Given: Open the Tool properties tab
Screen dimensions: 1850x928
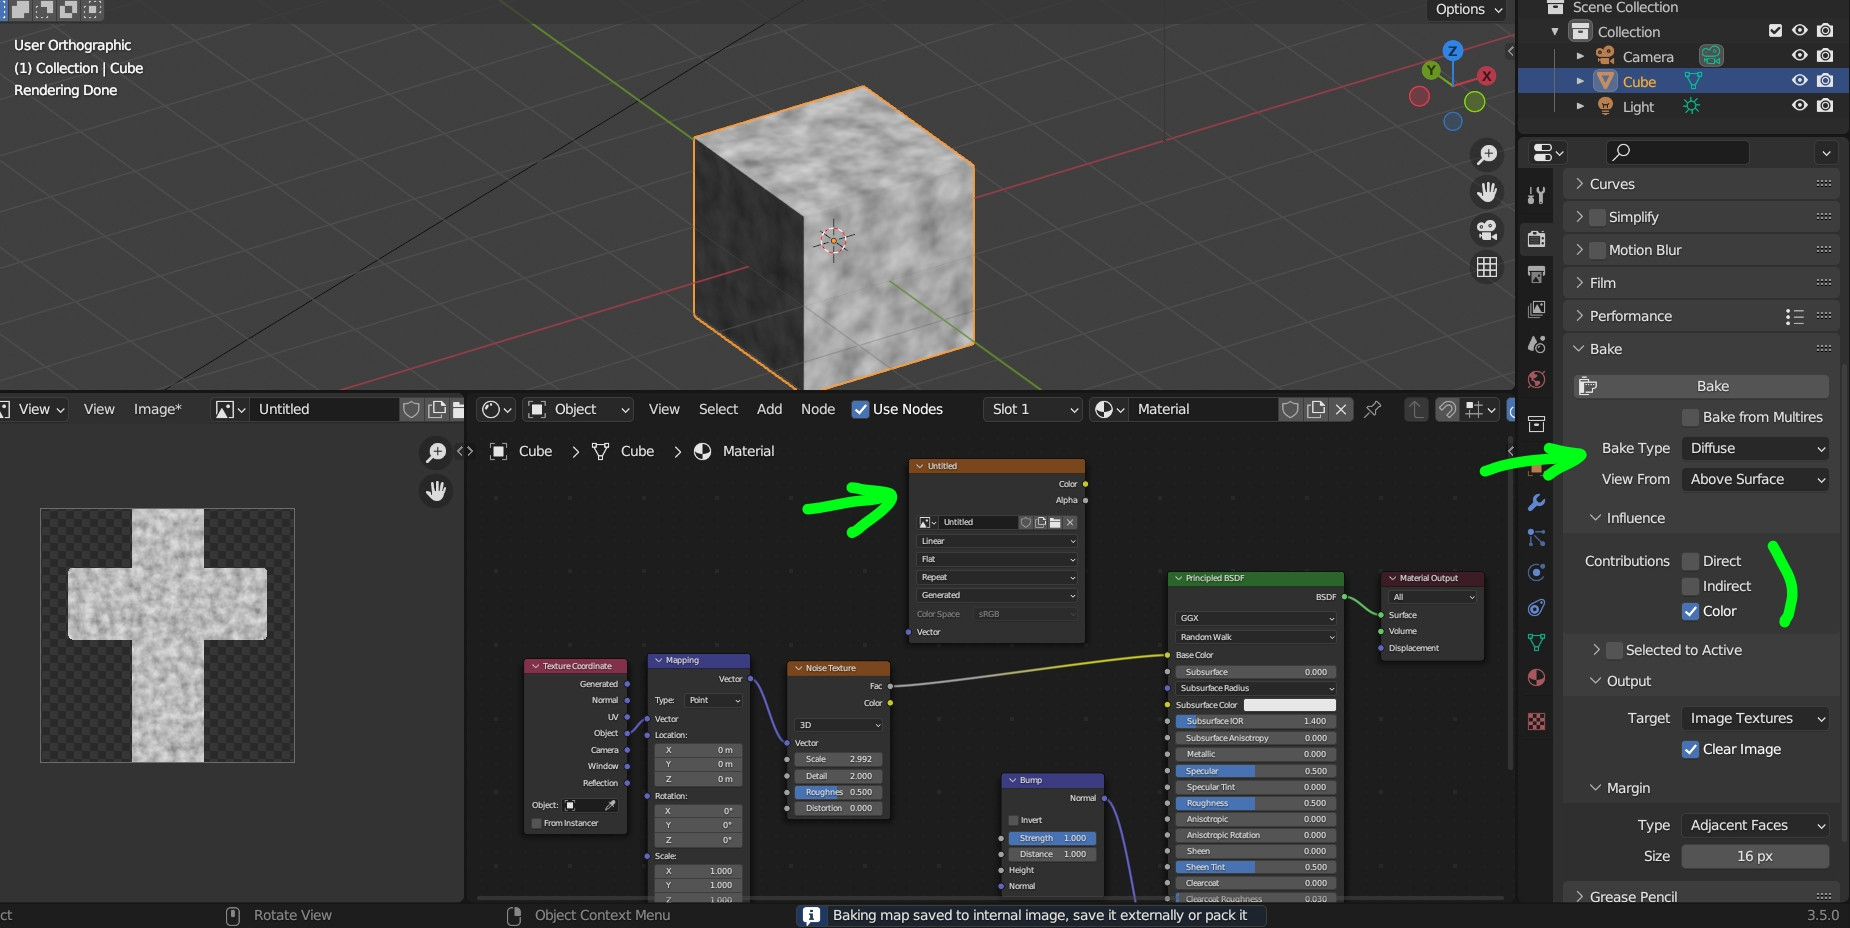Looking at the screenshot, I should [x=1537, y=196].
